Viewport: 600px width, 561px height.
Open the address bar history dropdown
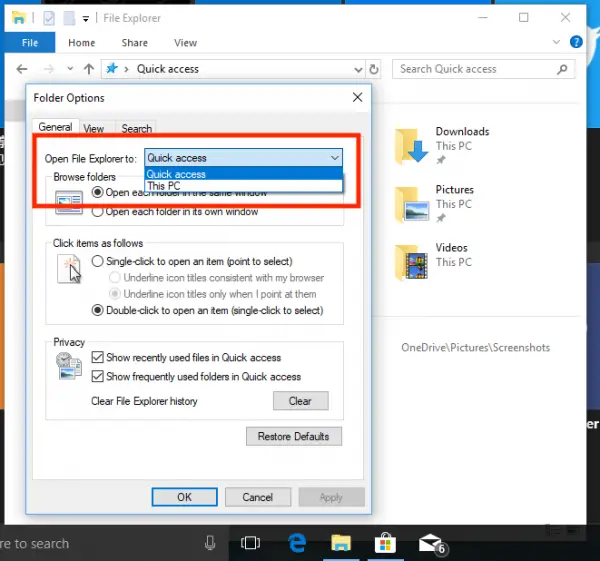[x=358, y=70]
